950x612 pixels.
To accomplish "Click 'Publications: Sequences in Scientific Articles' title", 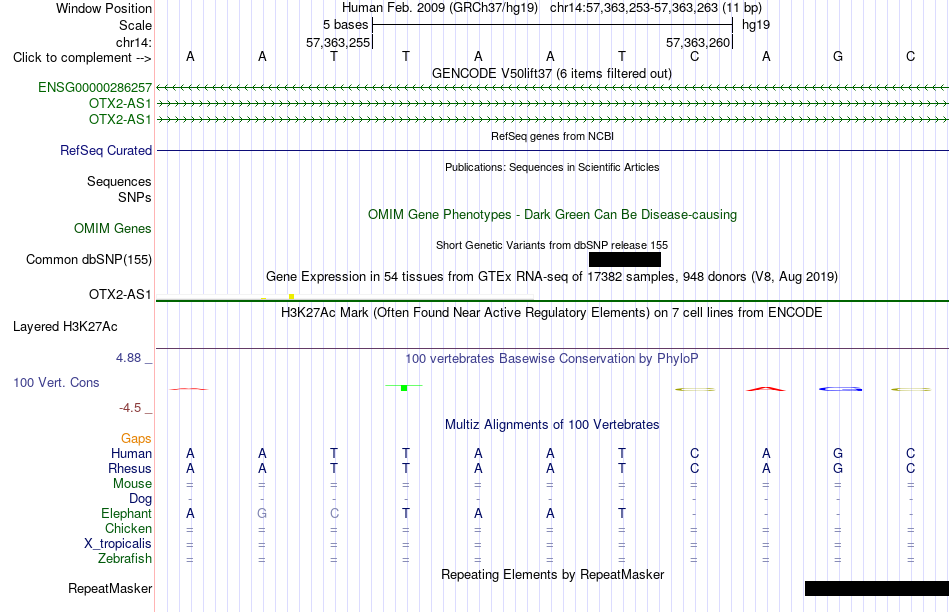I will pos(552,167).
